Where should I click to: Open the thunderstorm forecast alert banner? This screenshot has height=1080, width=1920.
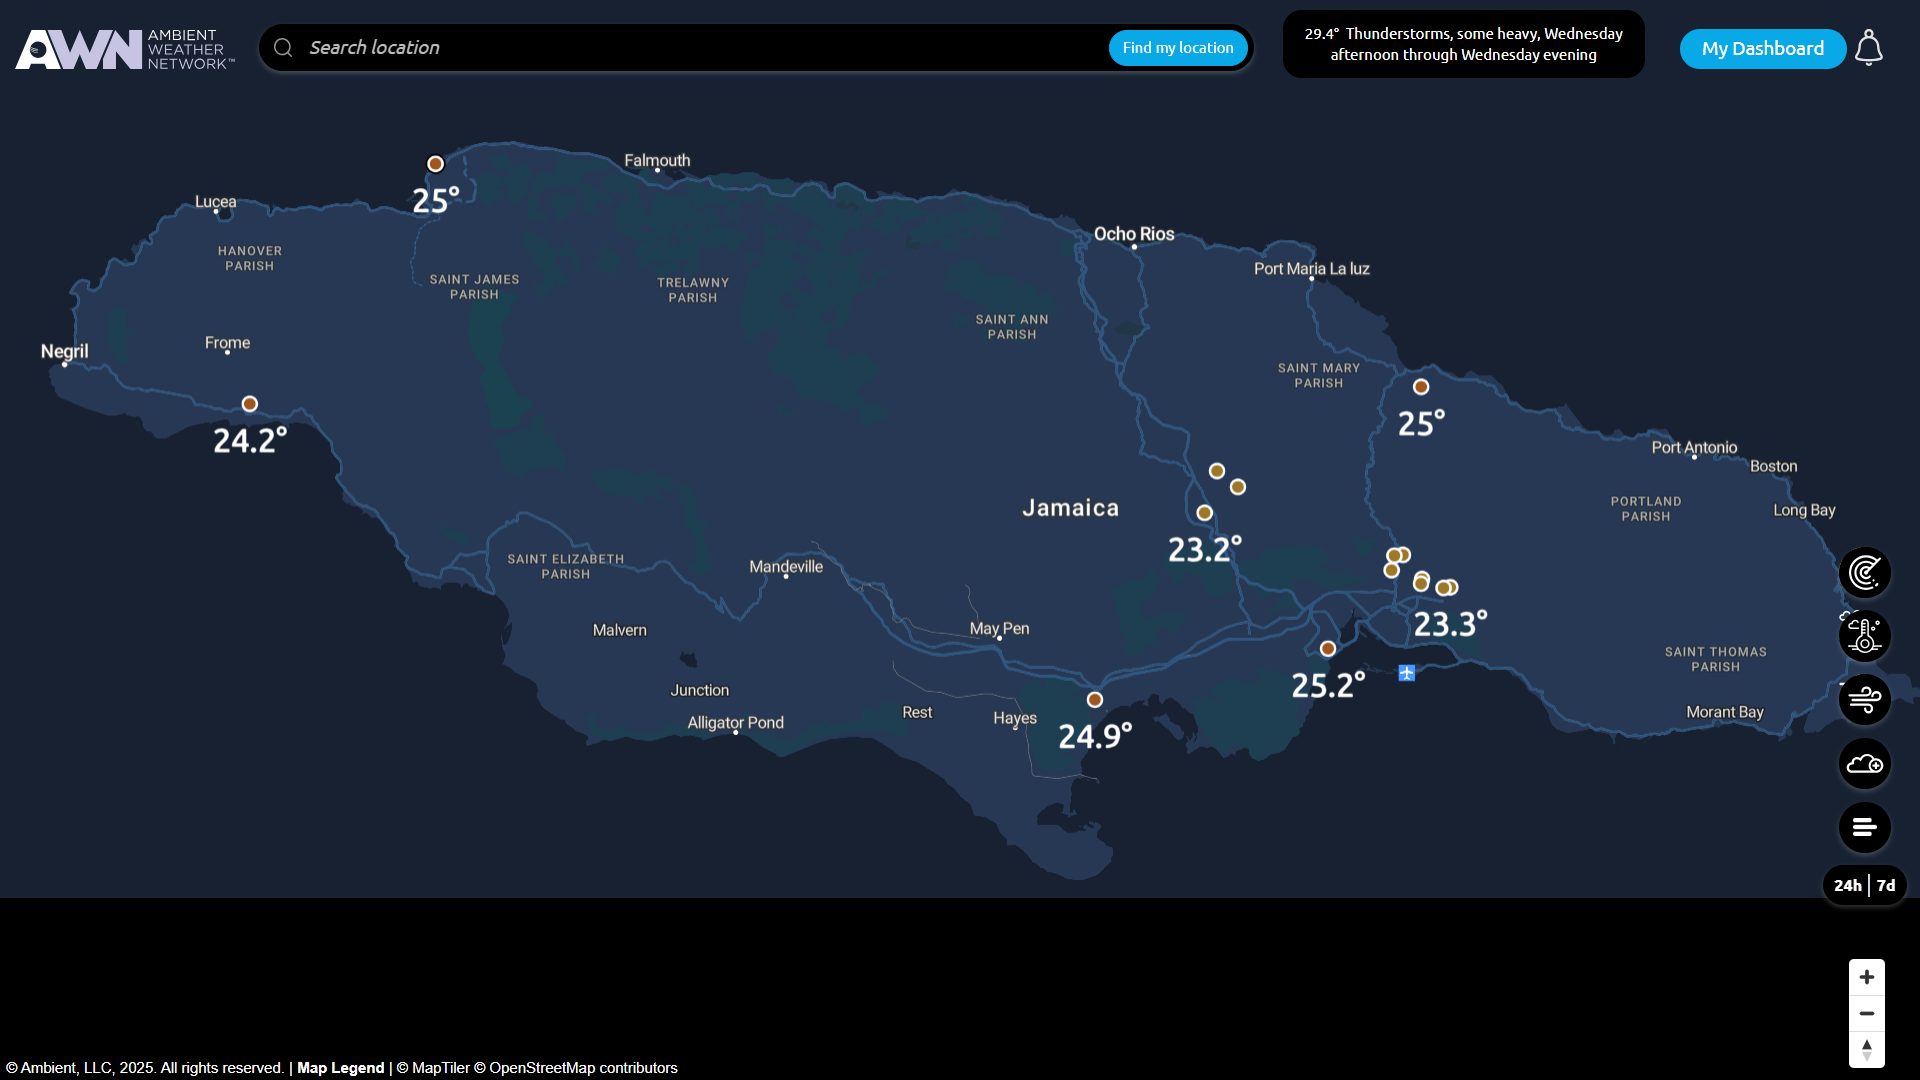click(1463, 44)
